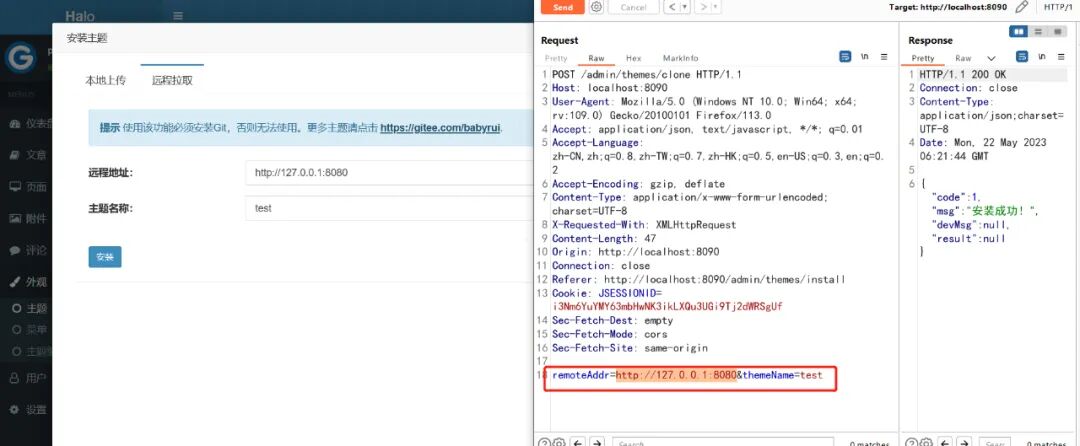Switch Response view to Raw tab
This screenshot has height=446, width=1080.
pyautogui.click(x=963, y=59)
